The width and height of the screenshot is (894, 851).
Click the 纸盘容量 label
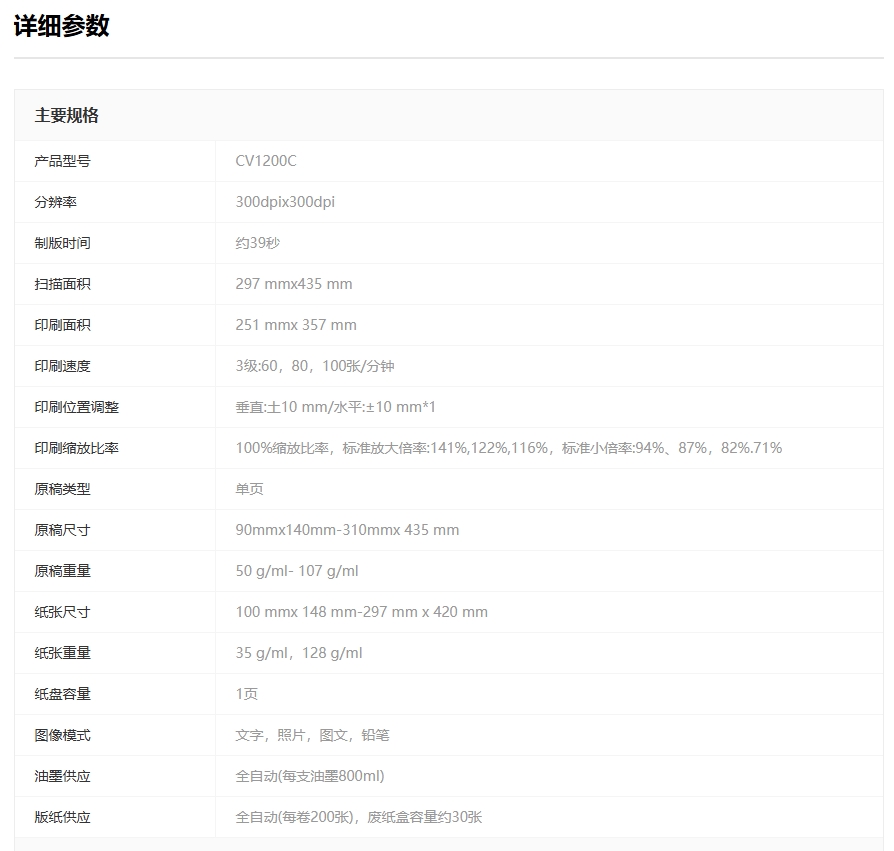pos(62,695)
